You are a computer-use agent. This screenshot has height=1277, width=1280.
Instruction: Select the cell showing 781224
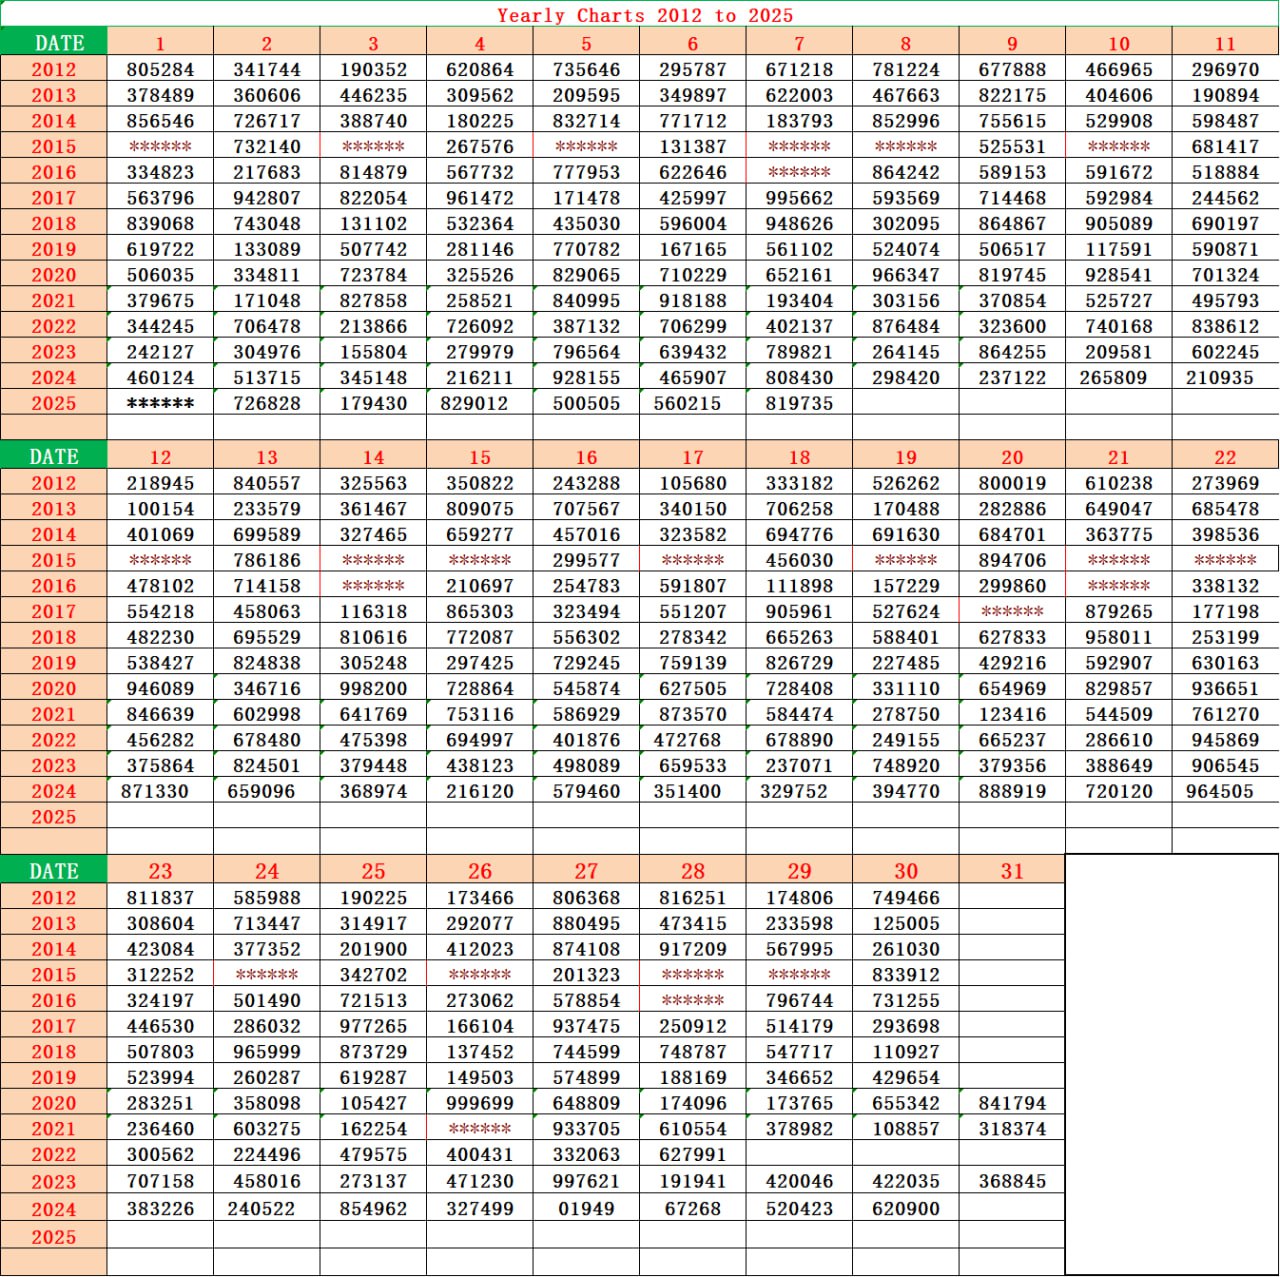pos(906,69)
